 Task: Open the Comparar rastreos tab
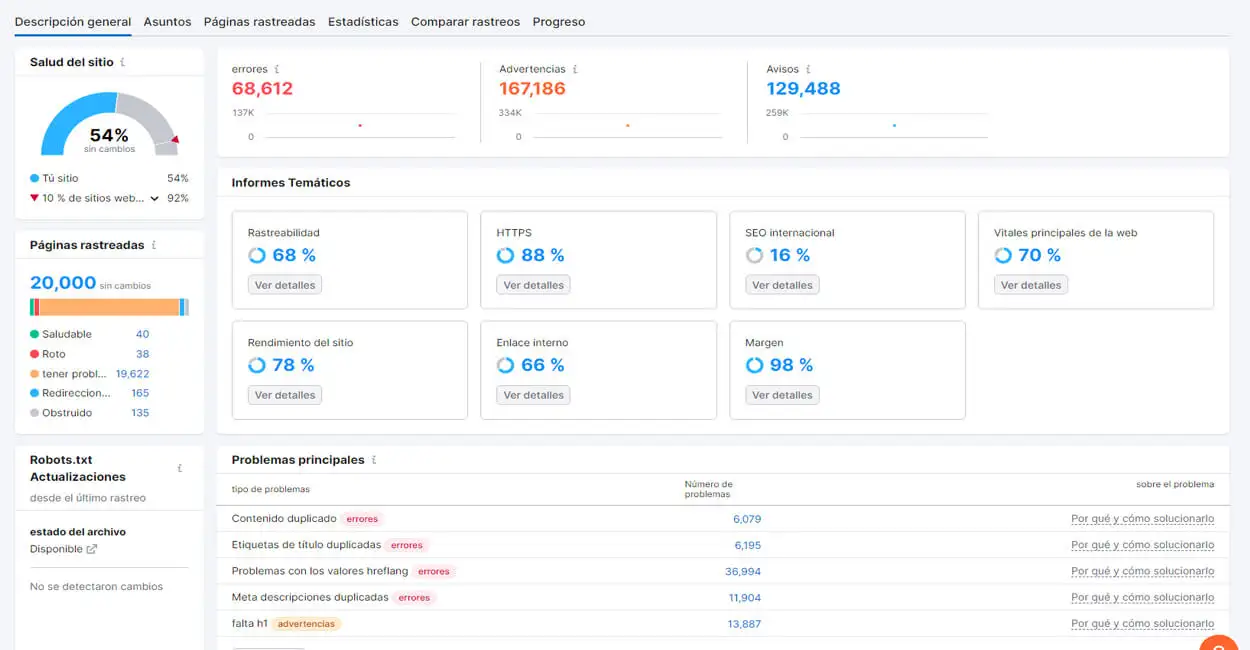(465, 21)
